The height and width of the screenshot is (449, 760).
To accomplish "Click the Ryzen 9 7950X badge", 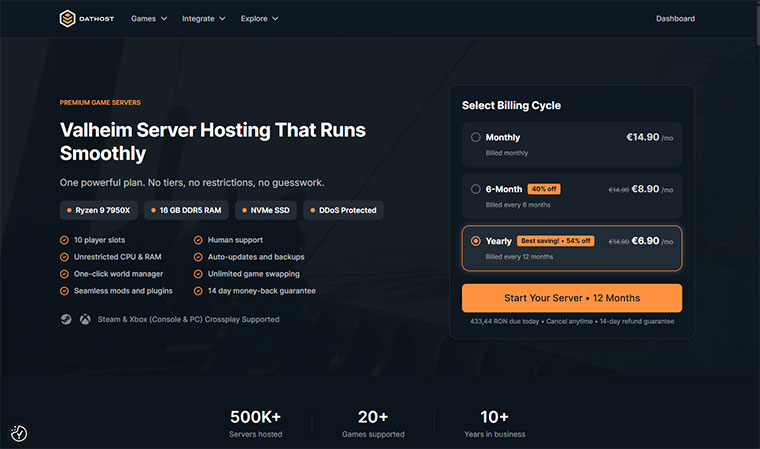I will [x=98, y=210].
